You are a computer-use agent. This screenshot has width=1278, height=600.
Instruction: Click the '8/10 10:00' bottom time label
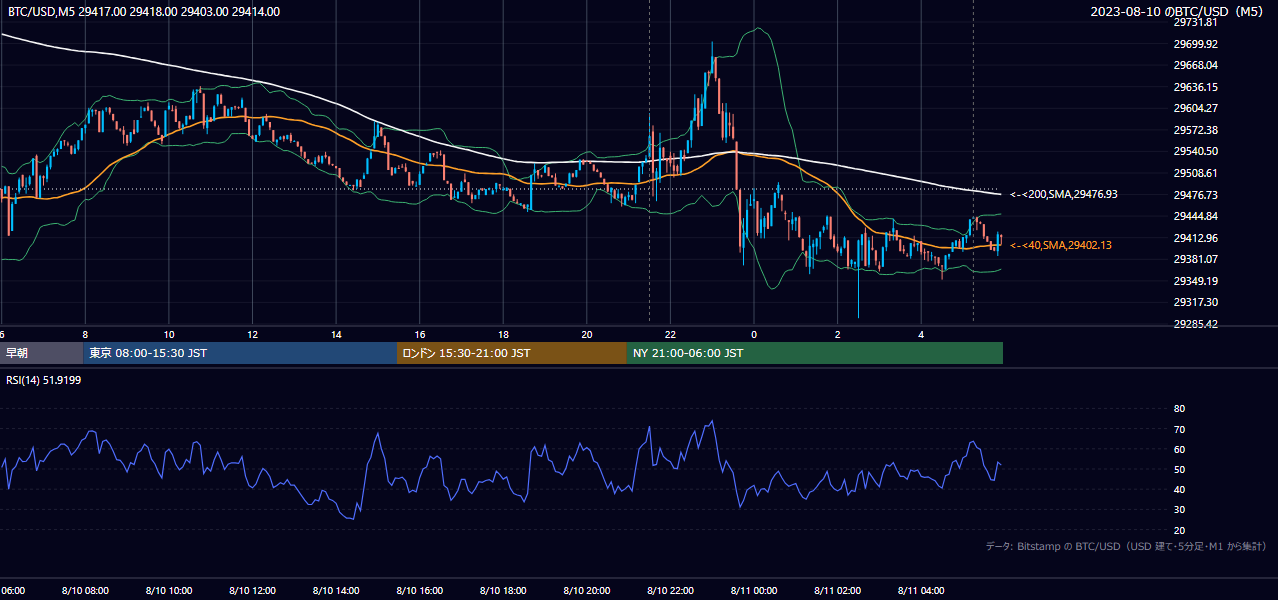point(169,591)
